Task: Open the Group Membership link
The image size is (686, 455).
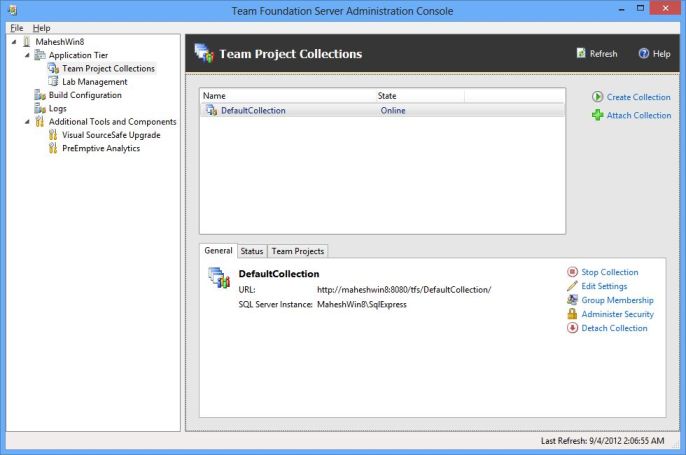Action: click(617, 300)
